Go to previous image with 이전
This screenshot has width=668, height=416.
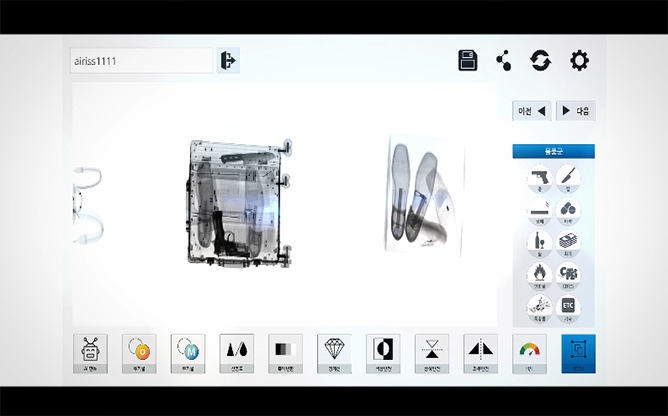(x=532, y=111)
